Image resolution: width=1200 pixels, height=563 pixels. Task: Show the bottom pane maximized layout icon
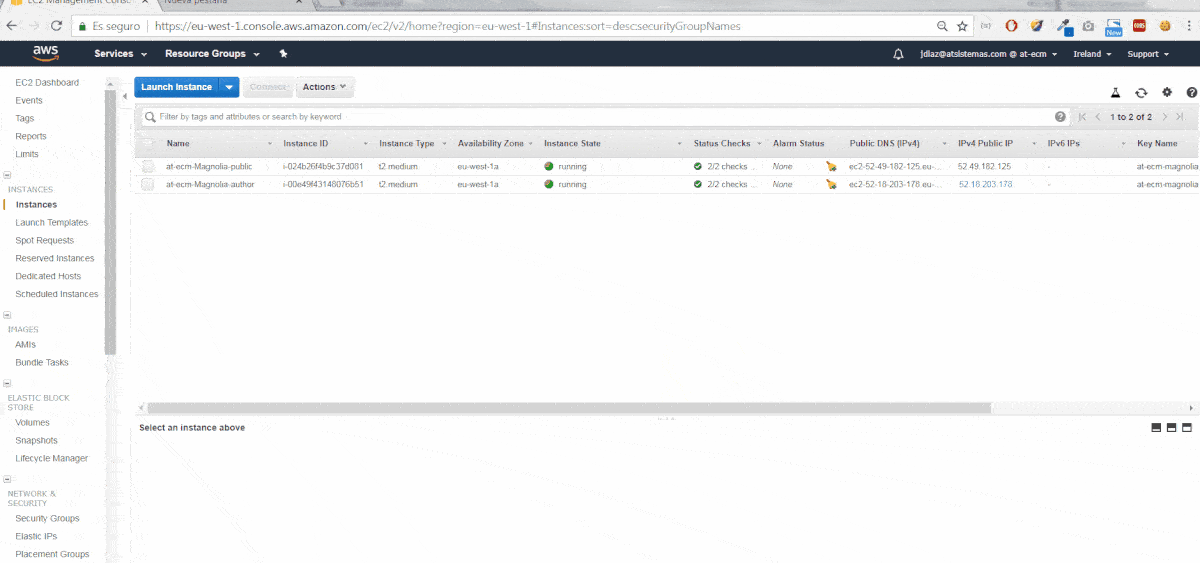point(1187,428)
